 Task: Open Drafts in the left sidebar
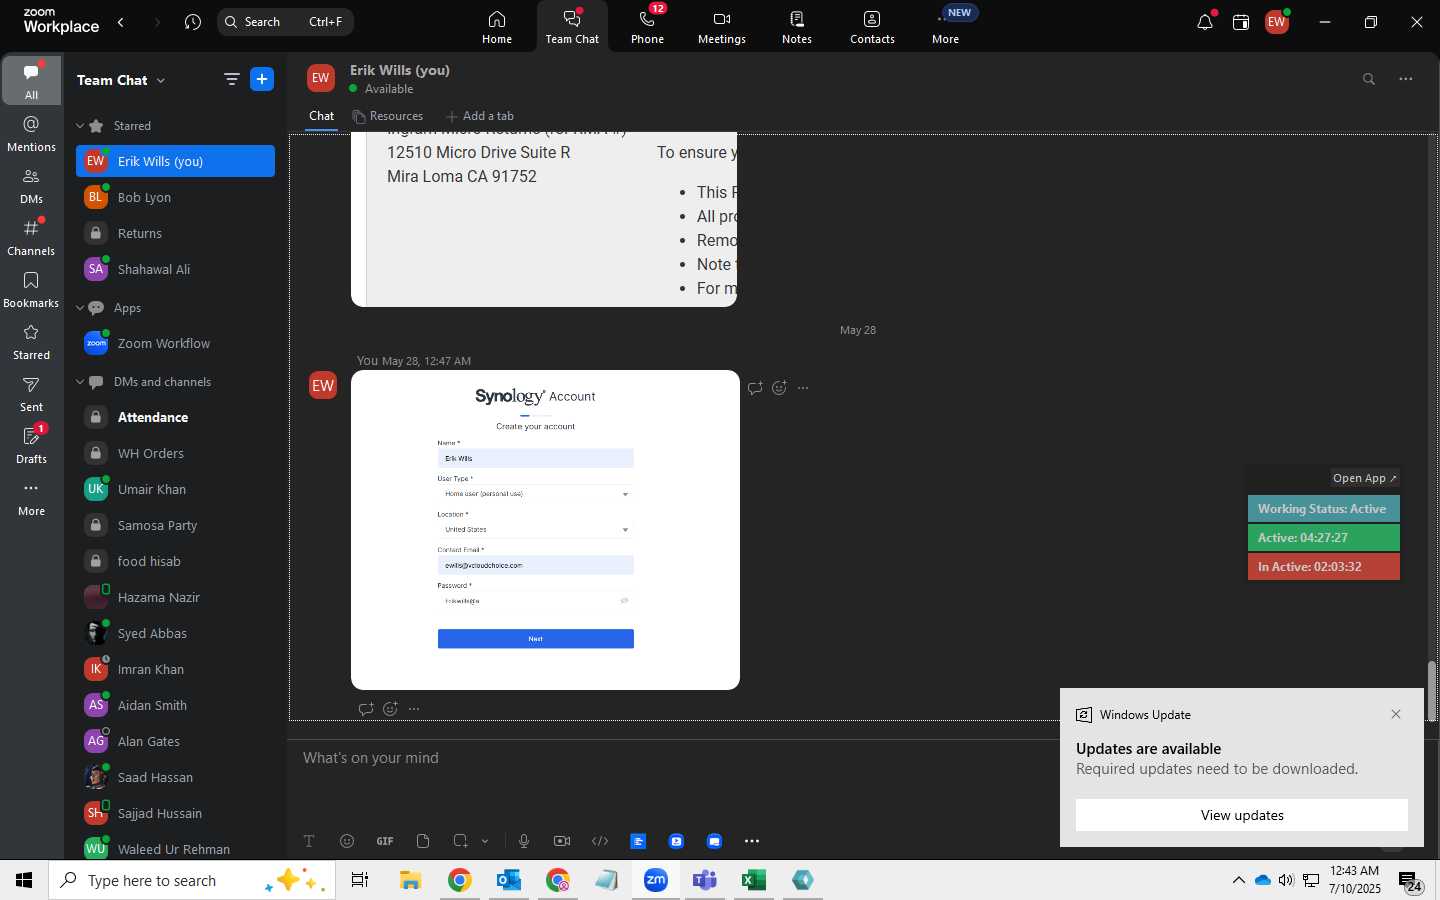(x=31, y=445)
